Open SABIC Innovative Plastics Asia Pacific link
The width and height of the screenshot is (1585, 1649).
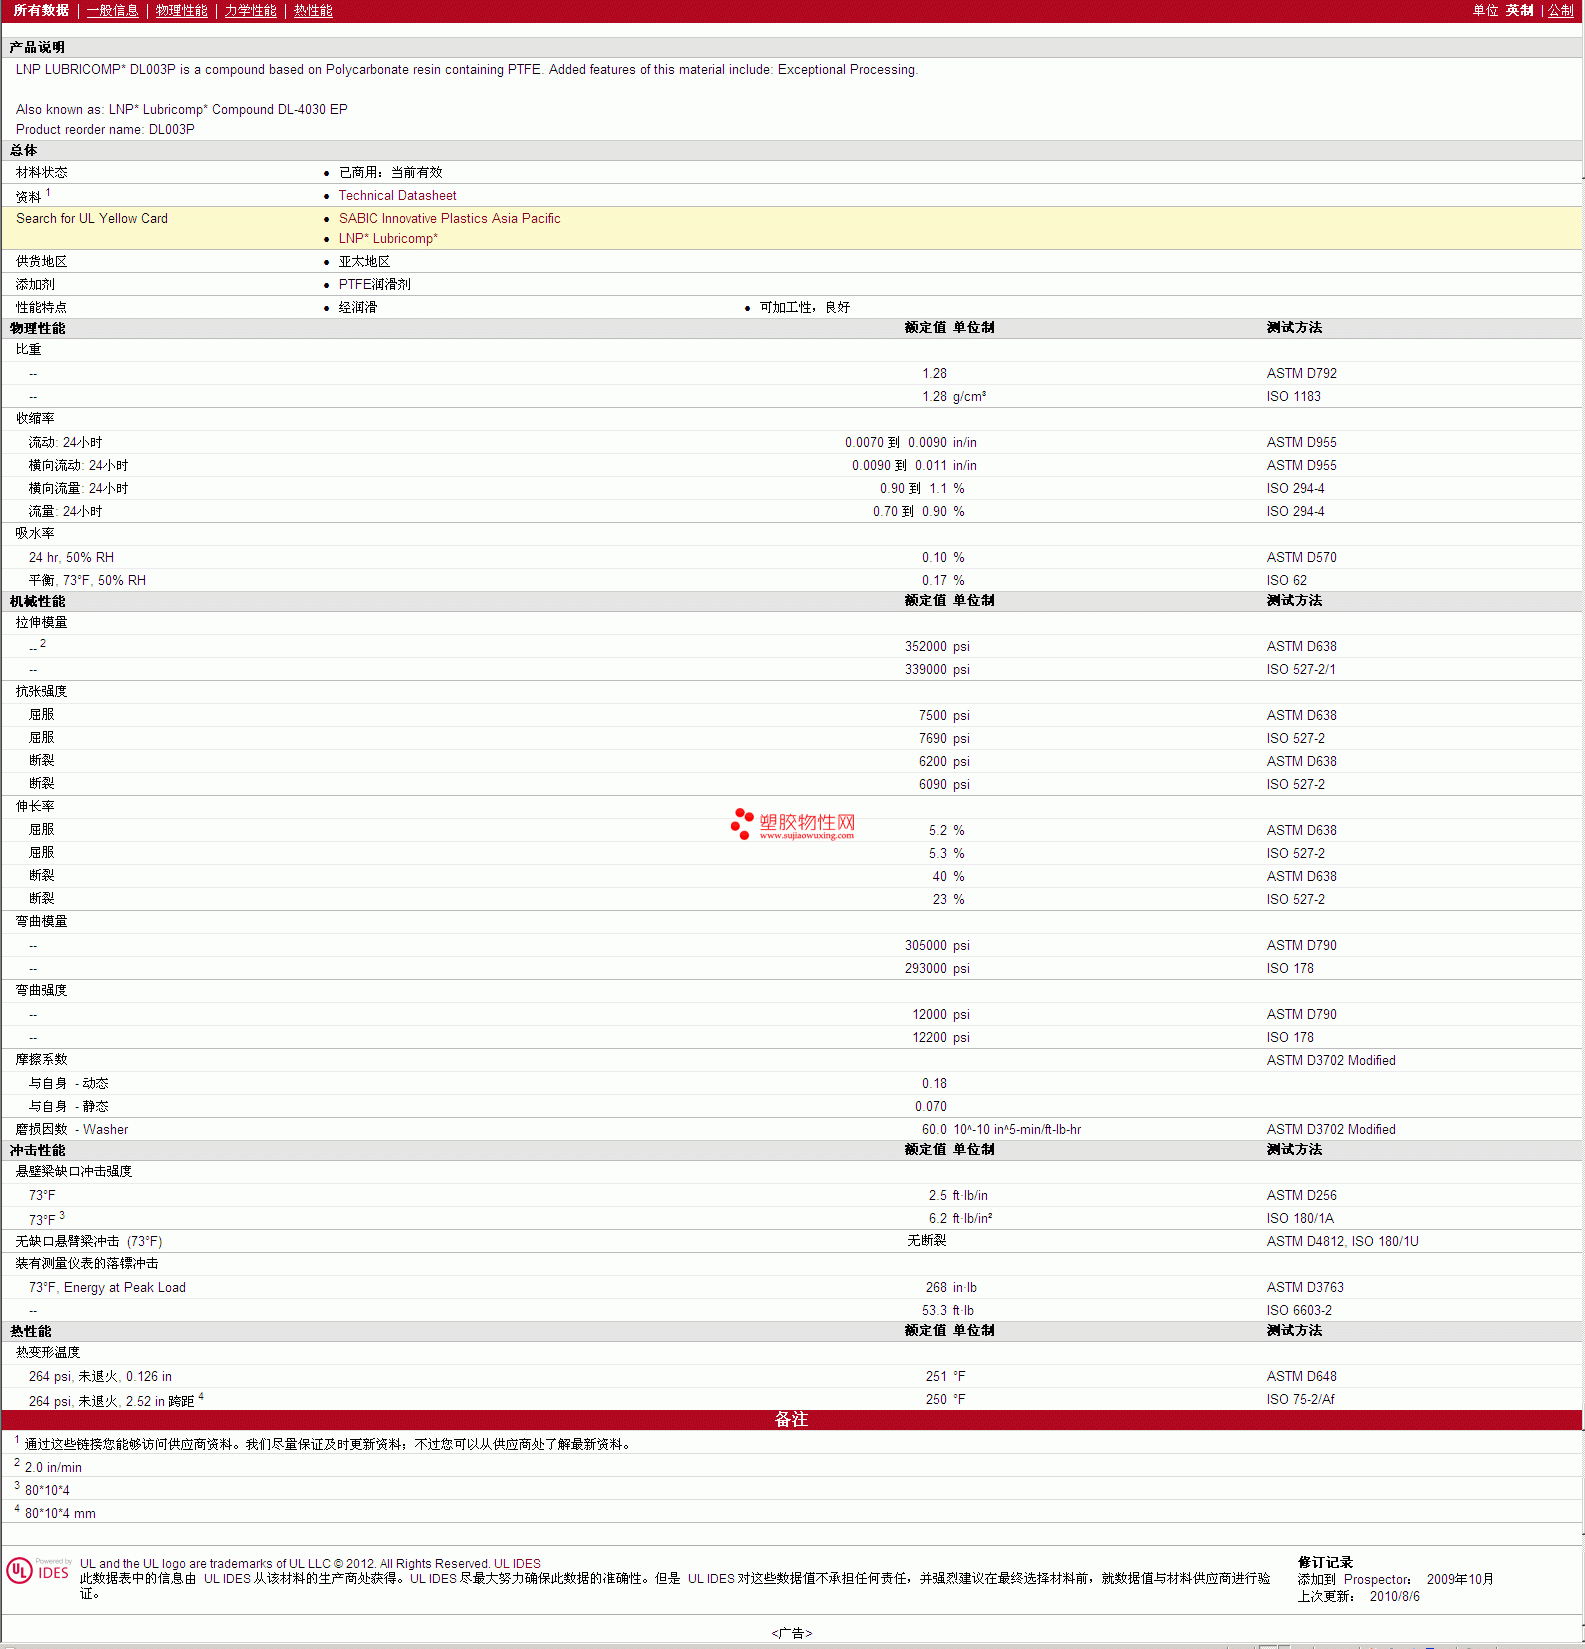(449, 219)
